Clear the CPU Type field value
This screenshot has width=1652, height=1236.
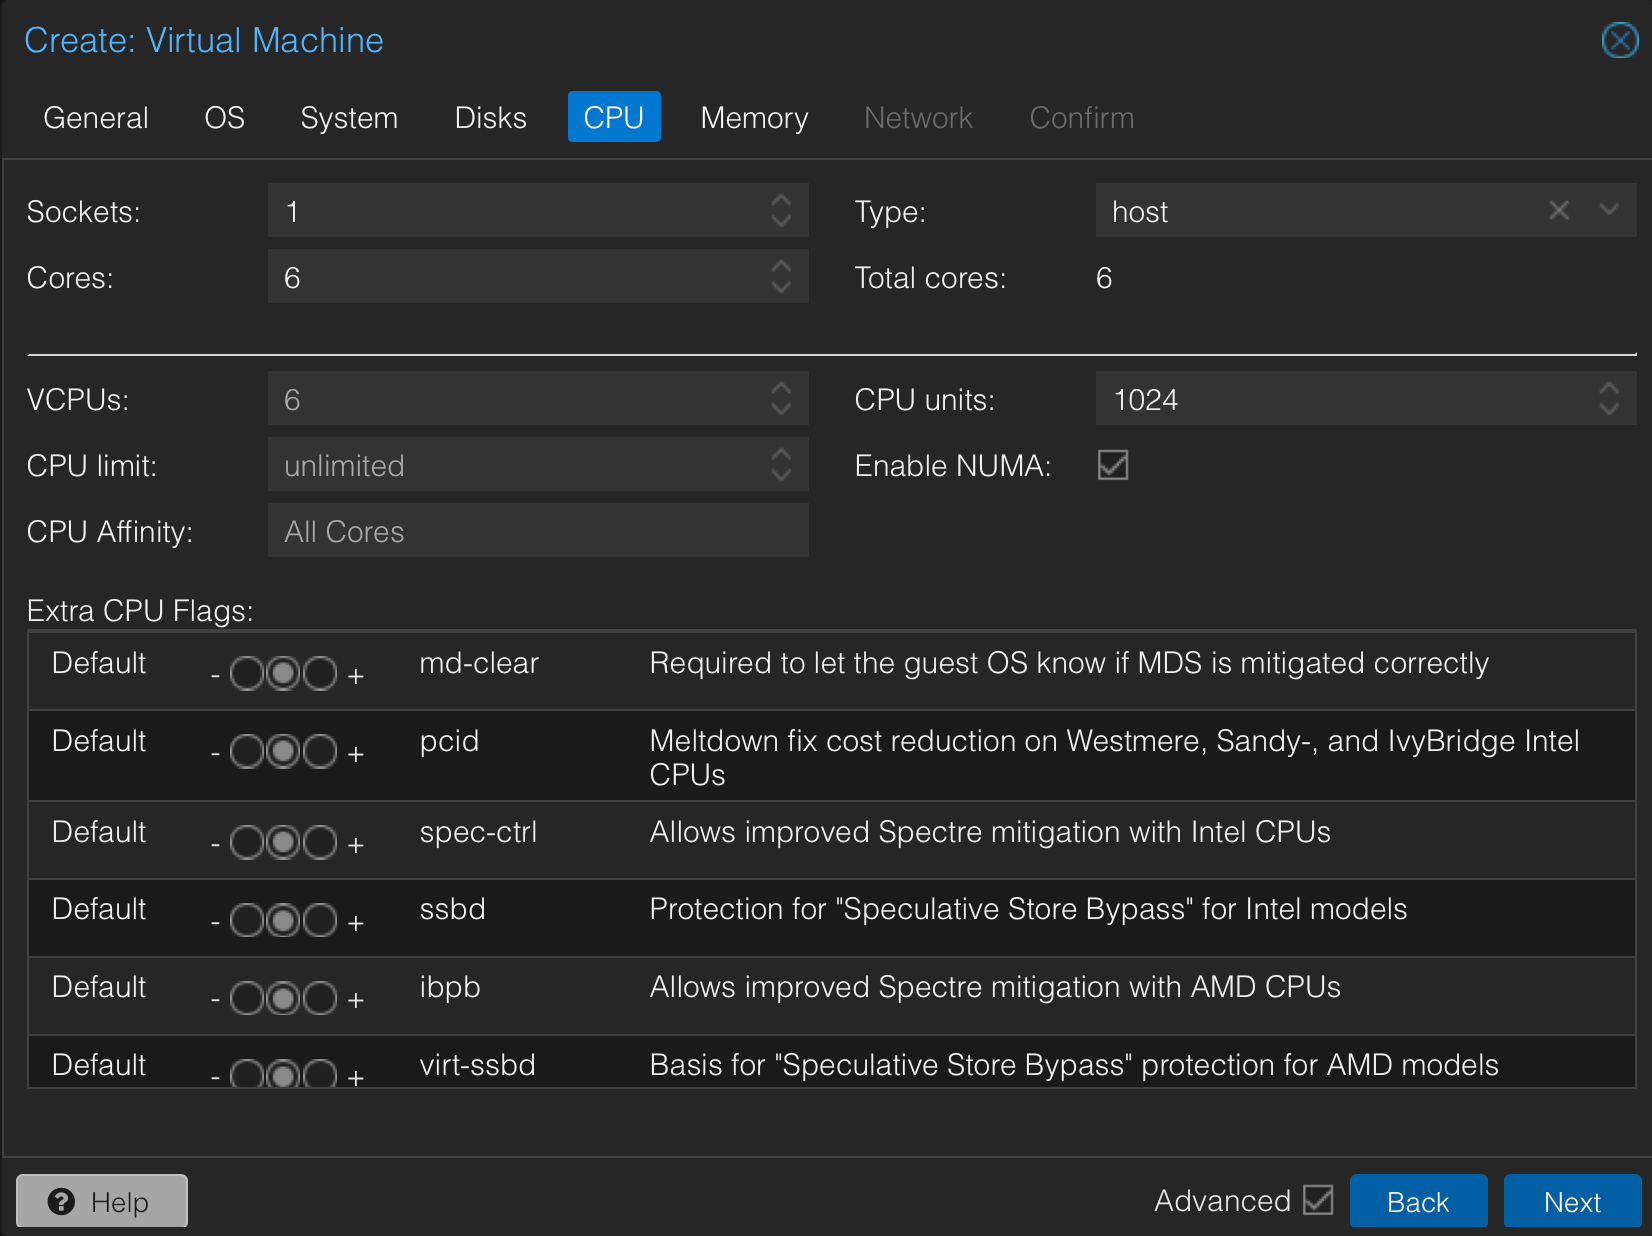pos(1558,210)
